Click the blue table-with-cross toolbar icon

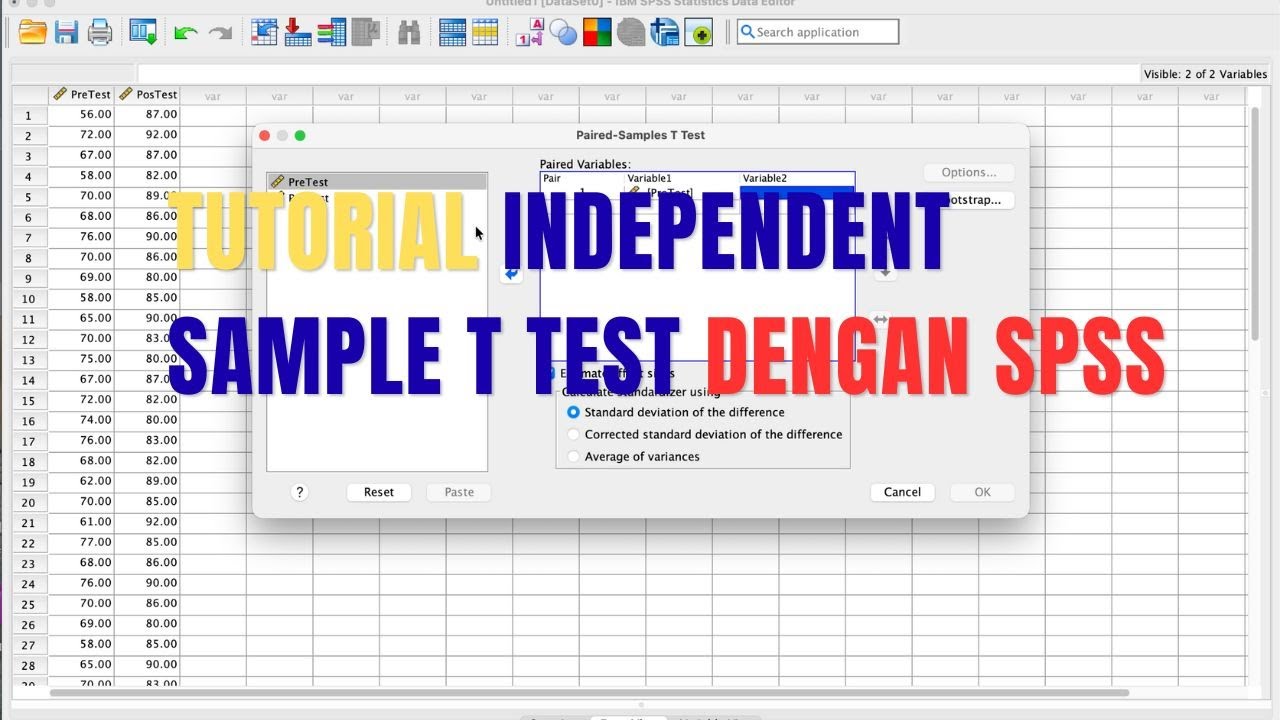click(x=665, y=33)
